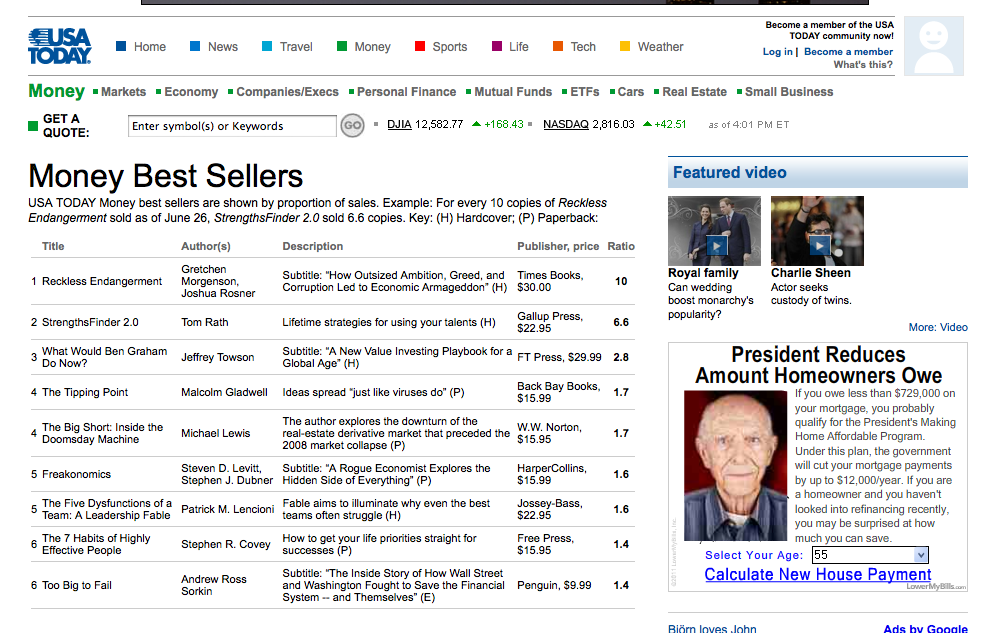Open the News section
989x633 pixels.
click(223, 47)
